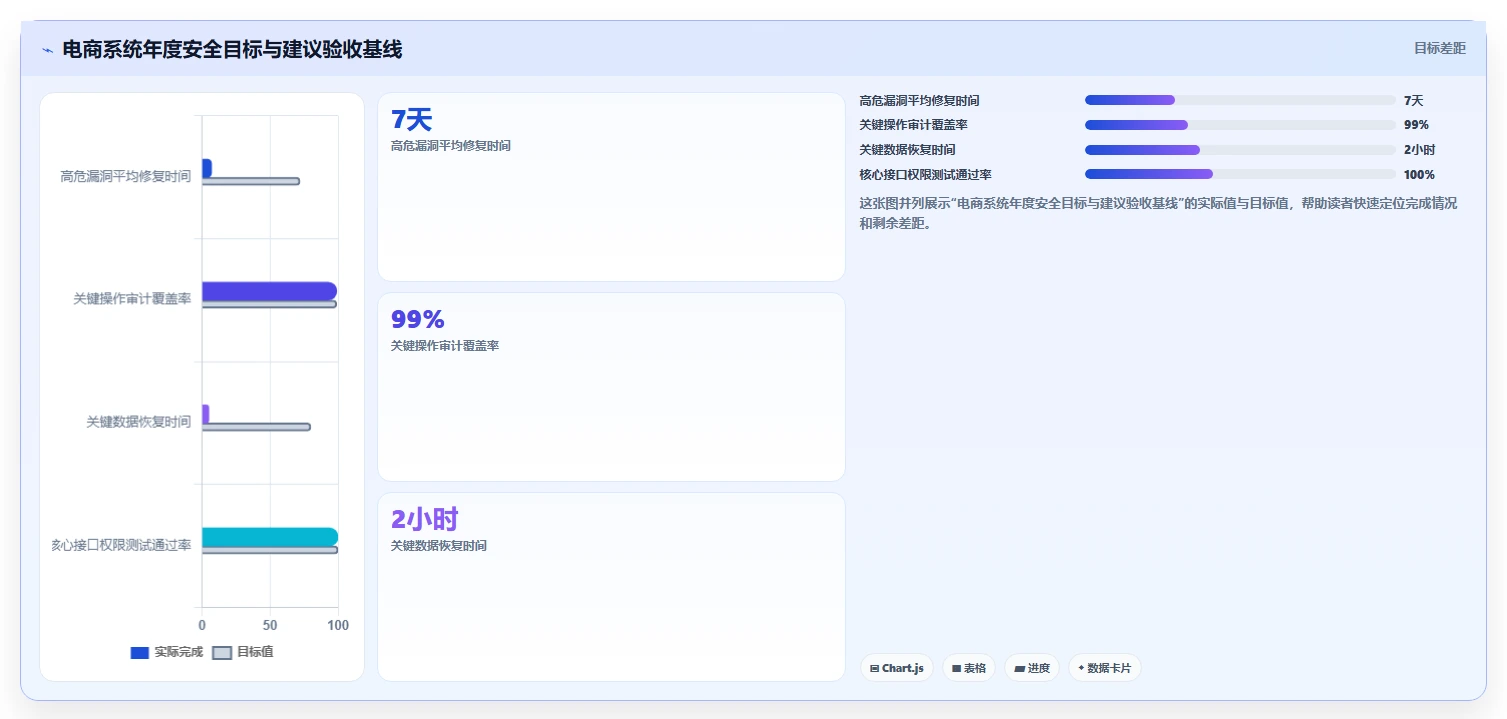The height and width of the screenshot is (719, 1507).
Task: Click the x-axis tick label 0
Action: 202,625
